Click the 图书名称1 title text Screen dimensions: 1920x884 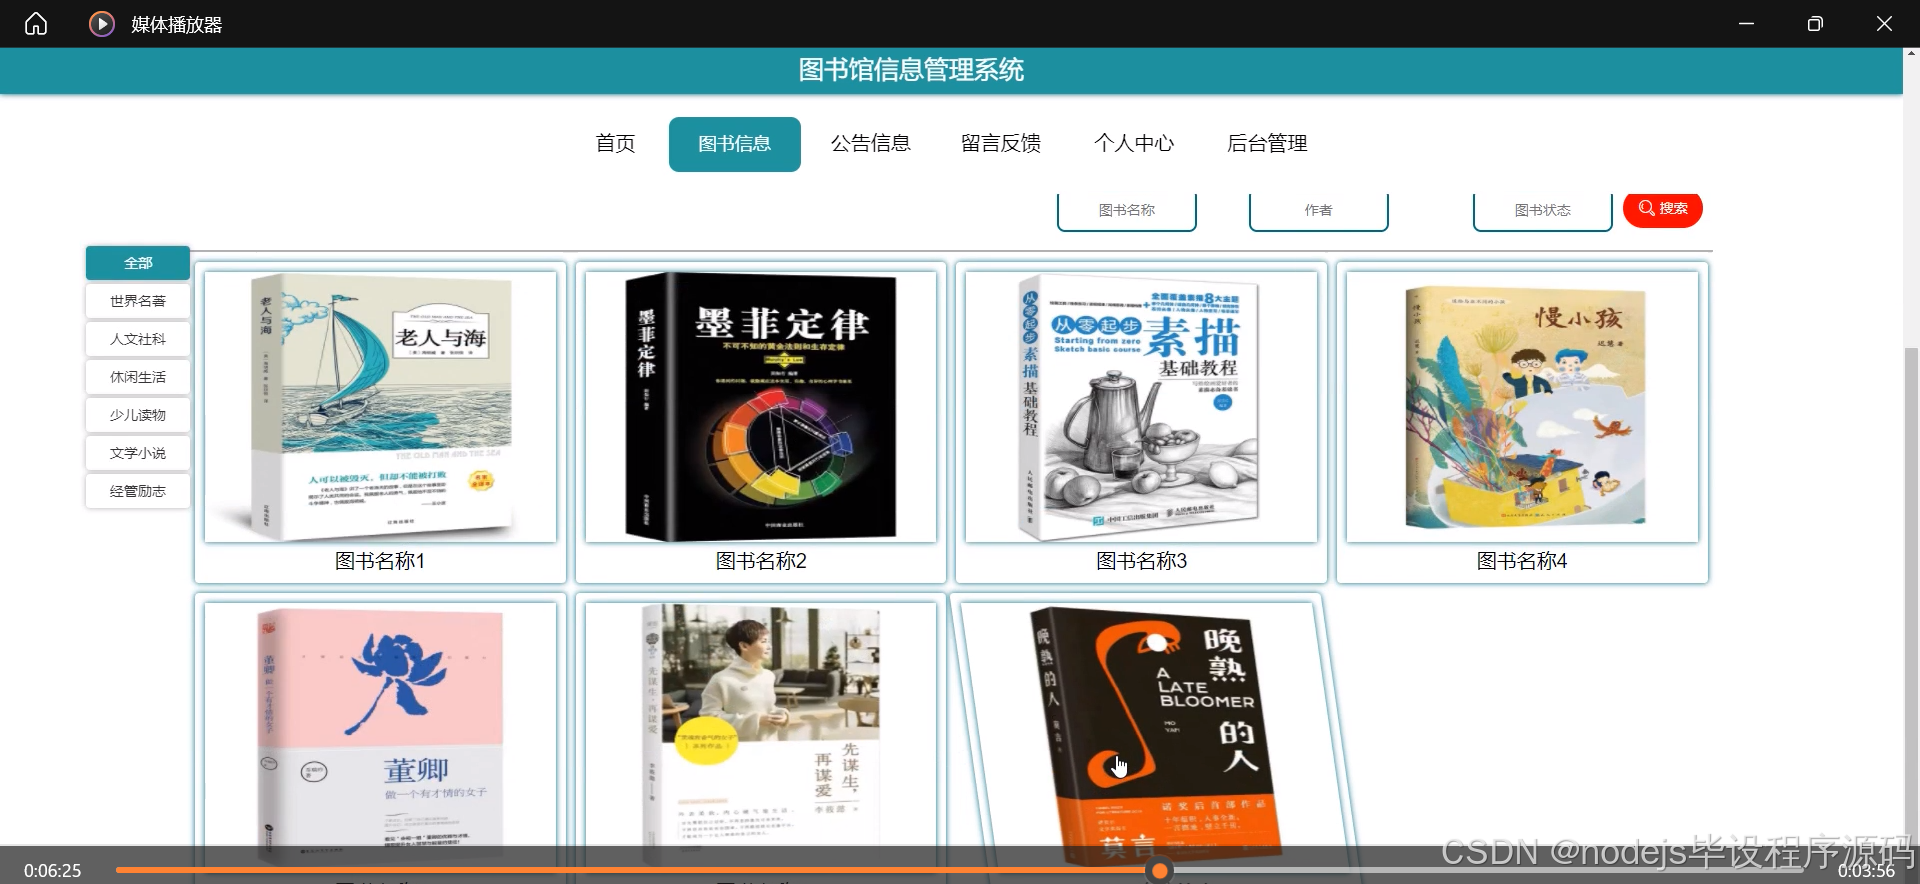[x=380, y=561]
